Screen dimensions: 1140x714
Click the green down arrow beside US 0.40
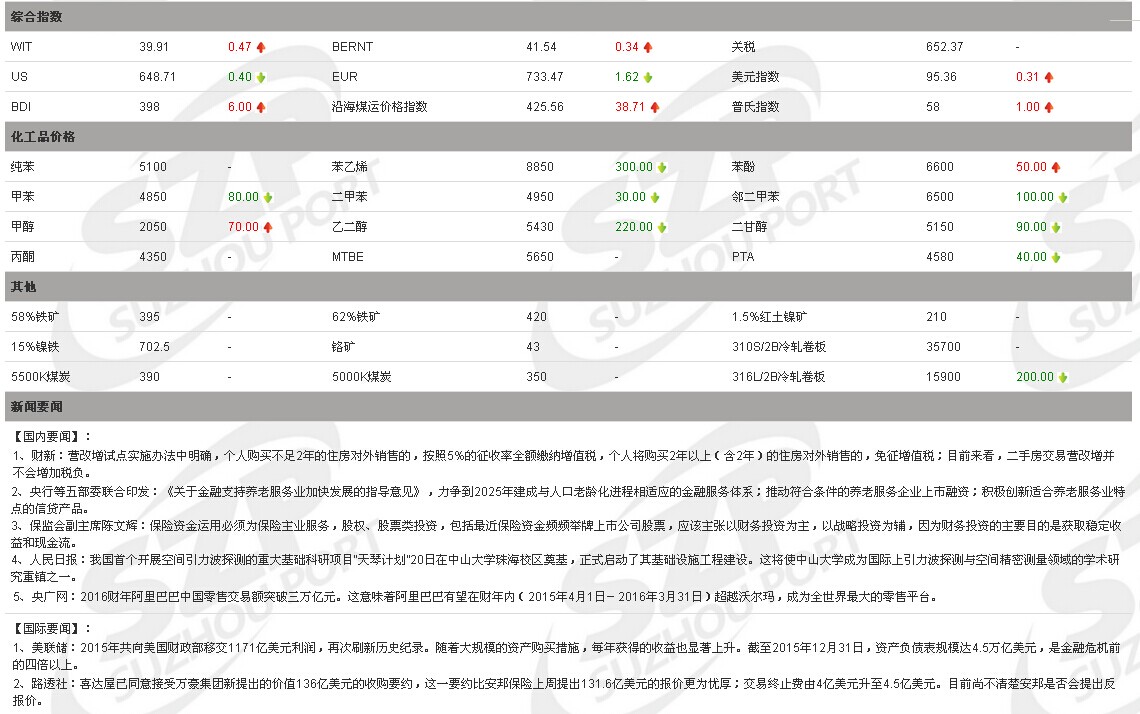tap(261, 77)
